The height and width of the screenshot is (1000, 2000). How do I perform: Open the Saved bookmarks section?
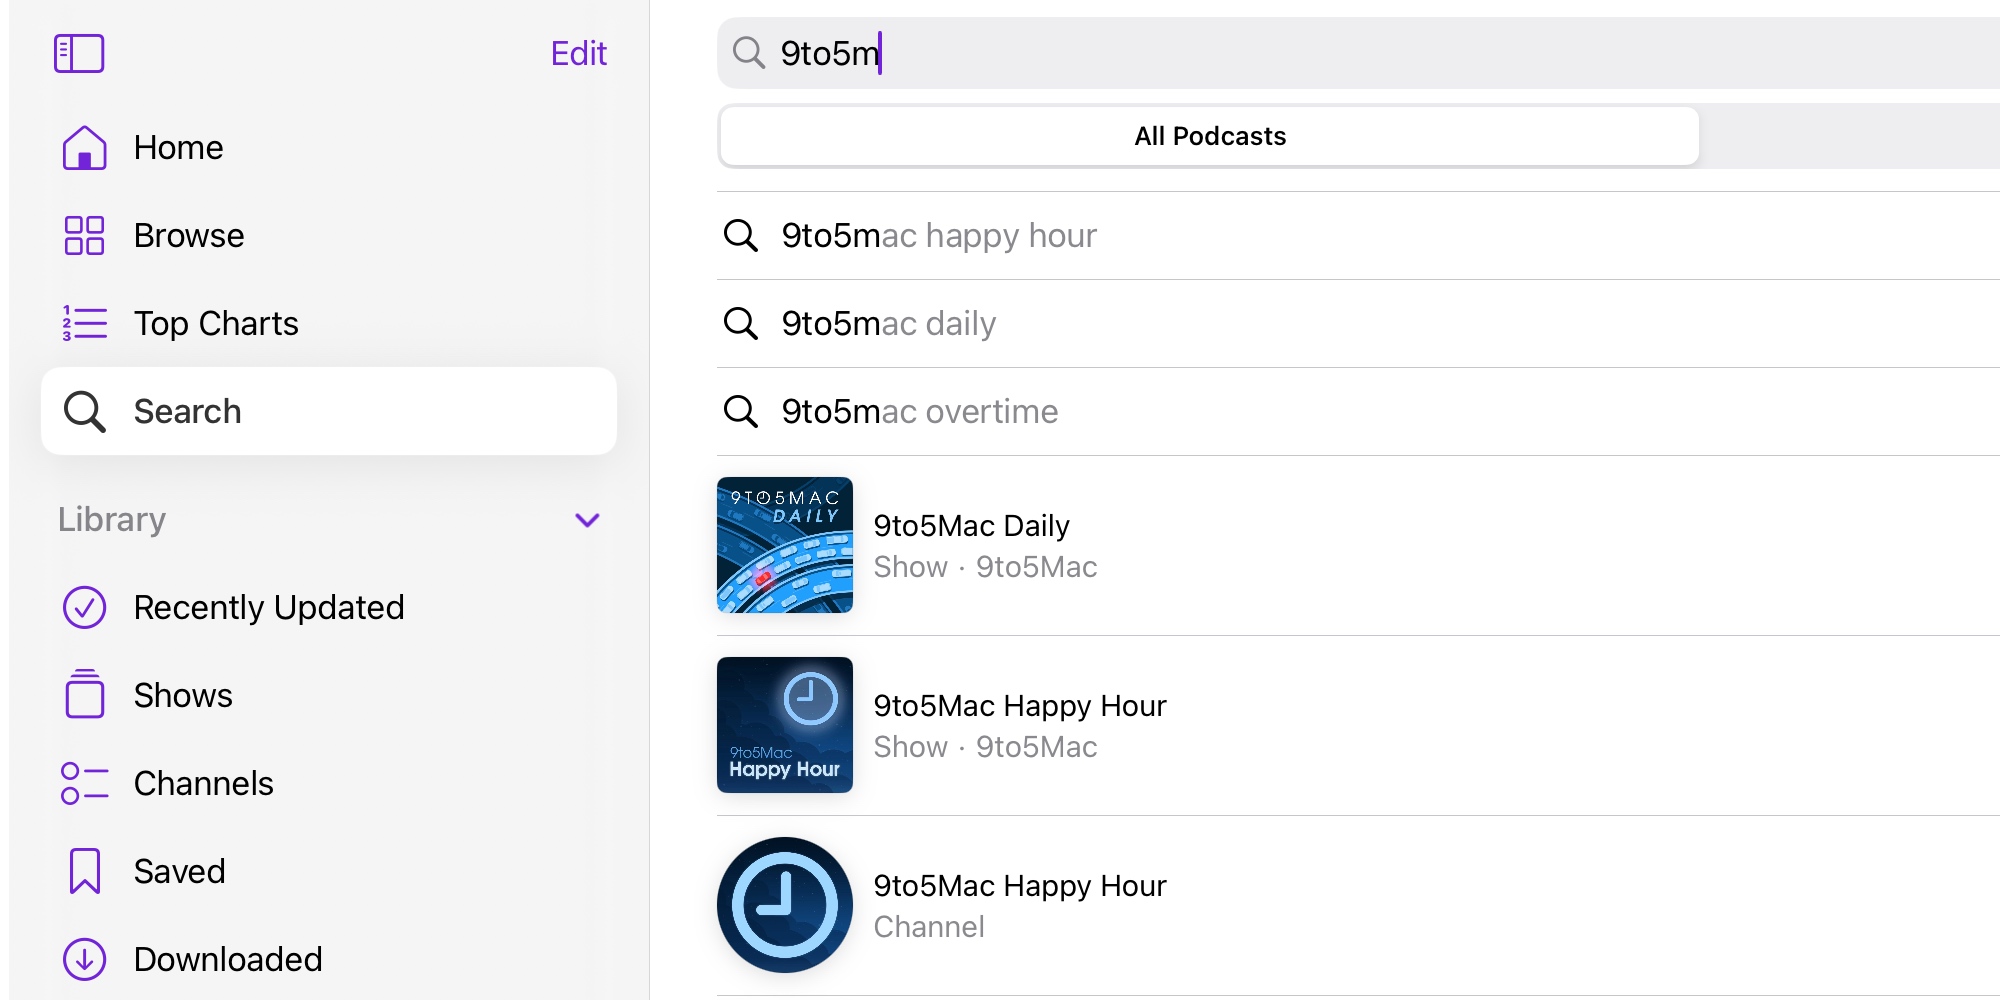point(180,870)
